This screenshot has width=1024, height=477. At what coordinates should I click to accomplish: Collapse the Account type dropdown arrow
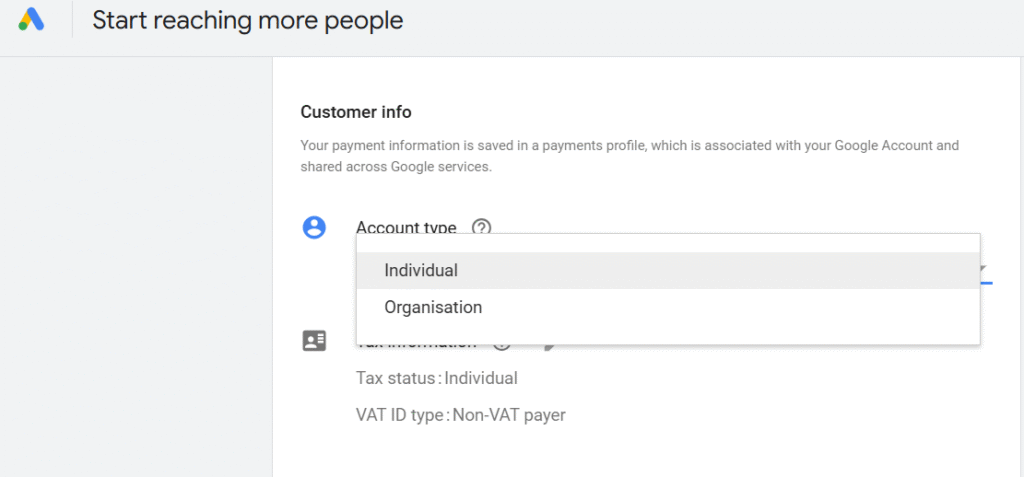click(985, 269)
